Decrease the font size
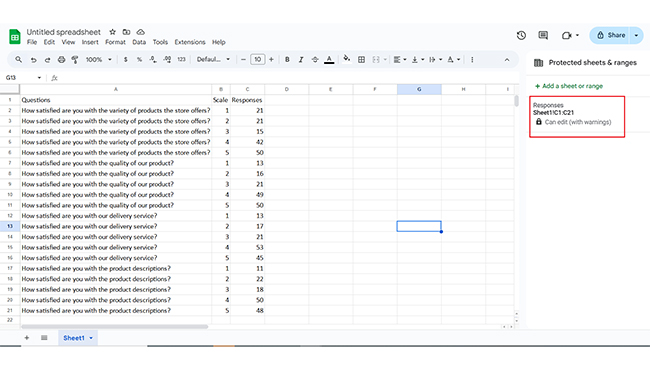 [x=243, y=60]
